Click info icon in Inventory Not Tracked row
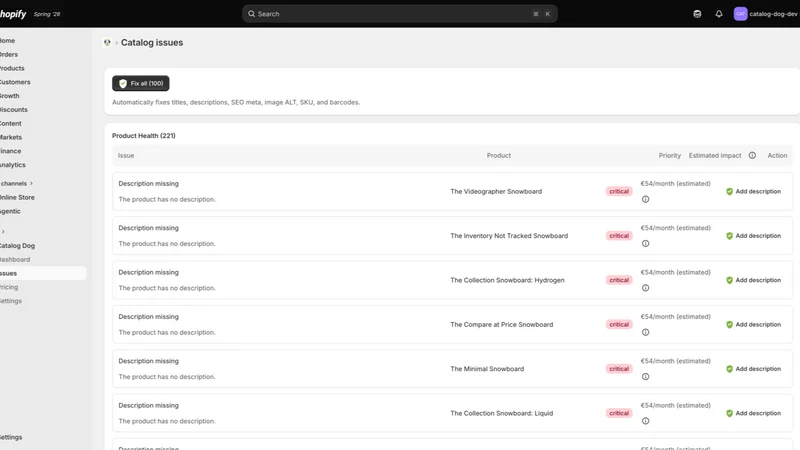The width and height of the screenshot is (800, 450). (x=645, y=244)
